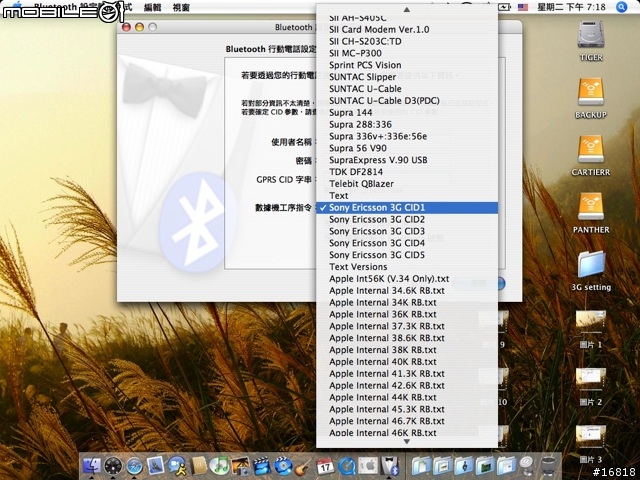The height and width of the screenshot is (480, 640).
Task: Select Apple Int56K (V.34 Only).txt
Action: (407, 279)
